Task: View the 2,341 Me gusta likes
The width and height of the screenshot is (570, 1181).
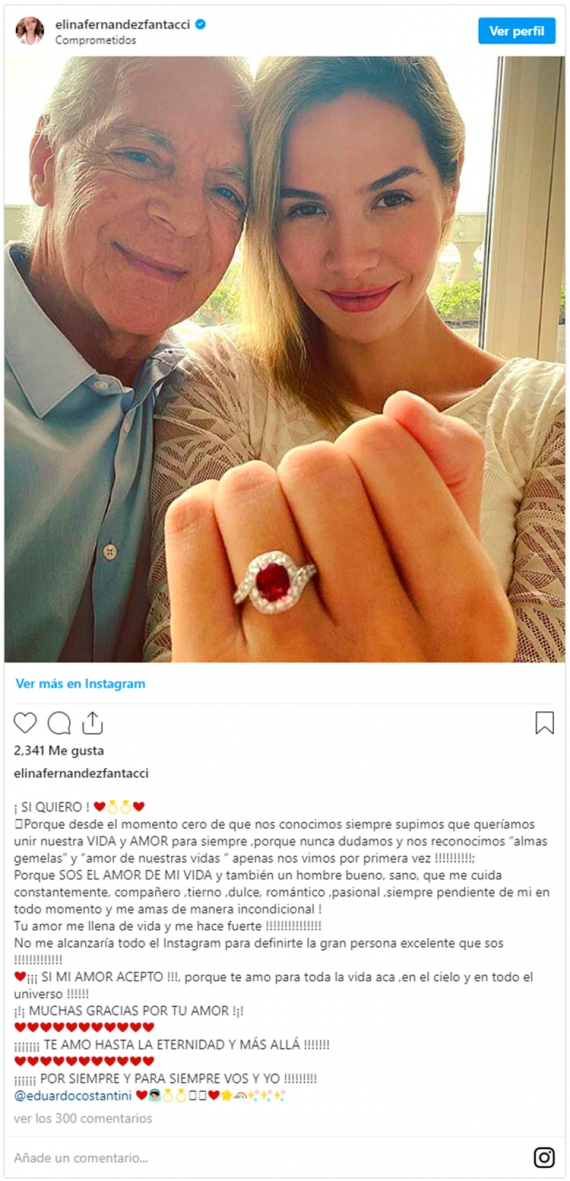Action: point(59,750)
